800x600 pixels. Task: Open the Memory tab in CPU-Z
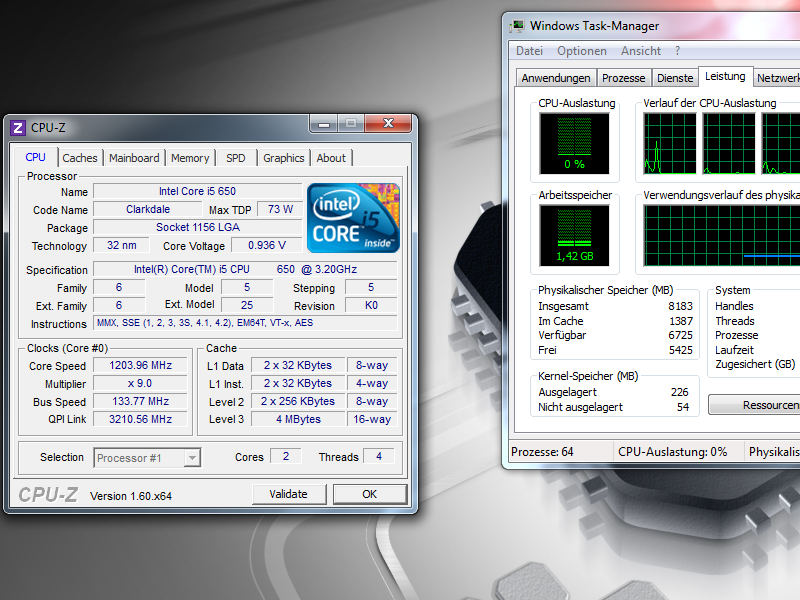pyautogui.click(x=190, y=158)
